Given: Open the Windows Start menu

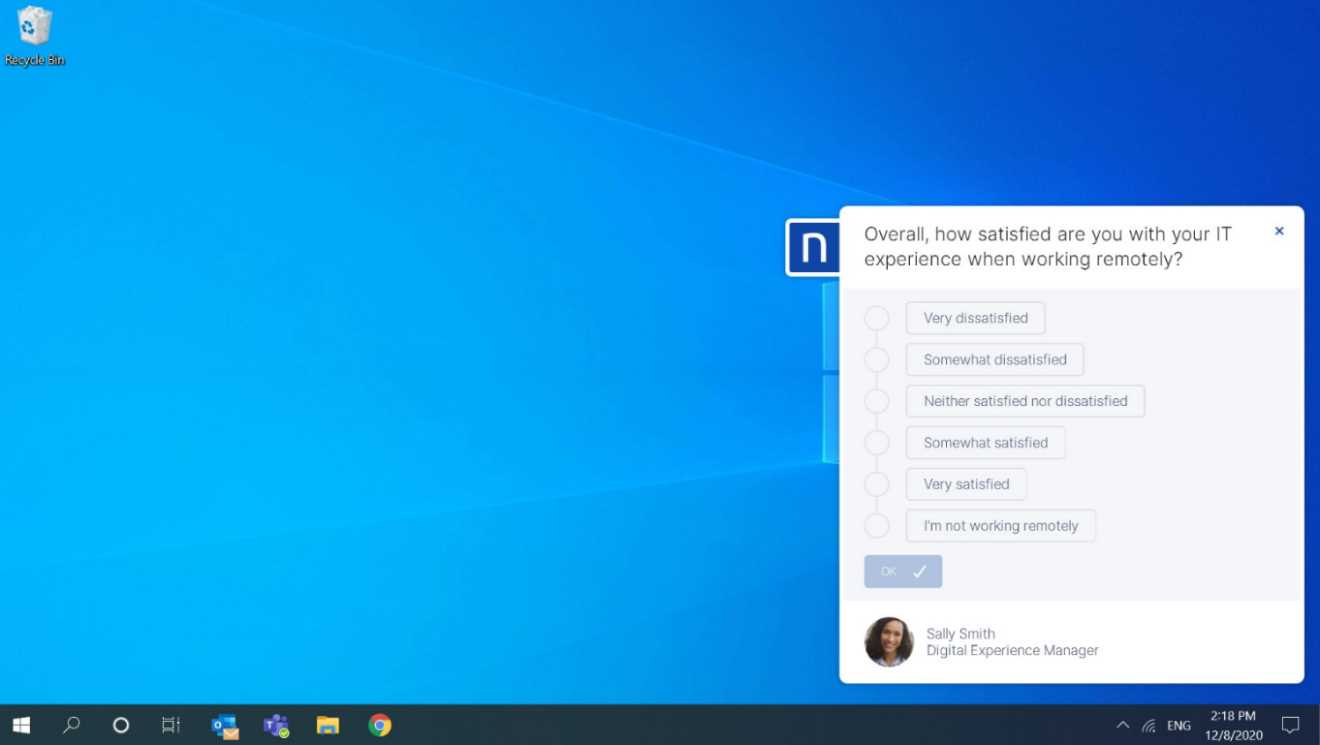Looking at the screenshot, I should pos(21,725).
